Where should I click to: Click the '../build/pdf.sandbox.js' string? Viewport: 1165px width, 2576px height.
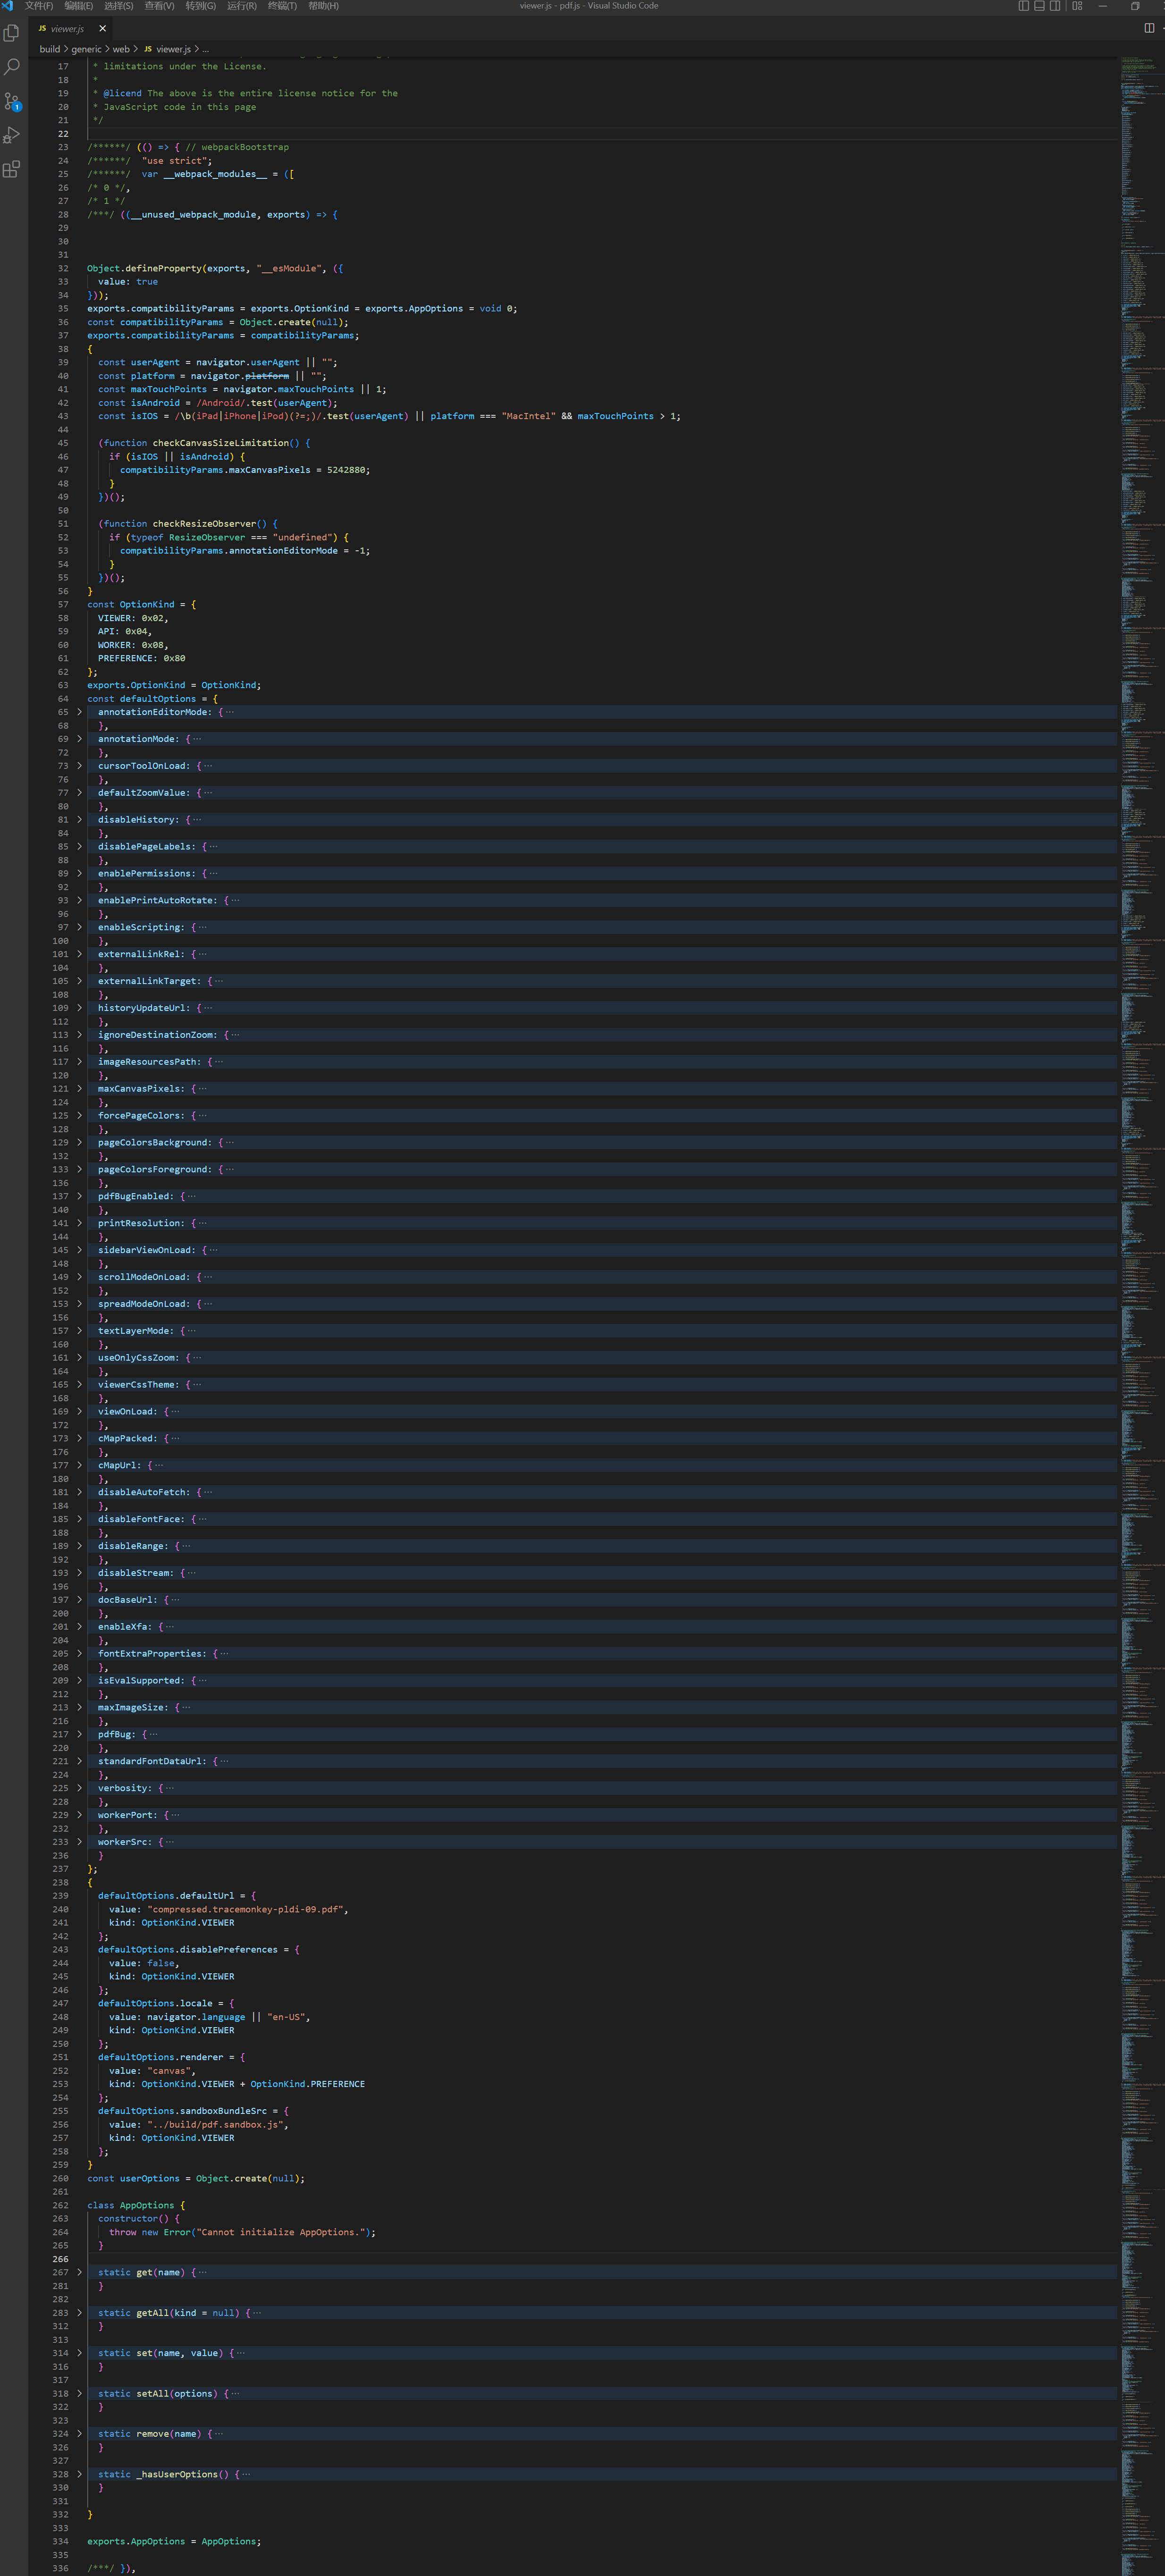(x=216, y=2124)
